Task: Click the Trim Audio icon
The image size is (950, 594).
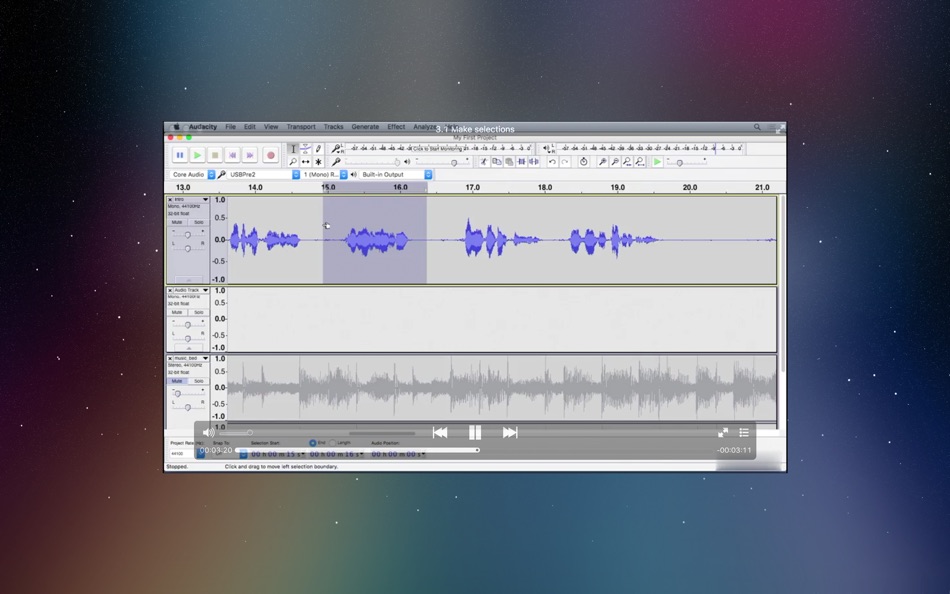Action: 521,160
